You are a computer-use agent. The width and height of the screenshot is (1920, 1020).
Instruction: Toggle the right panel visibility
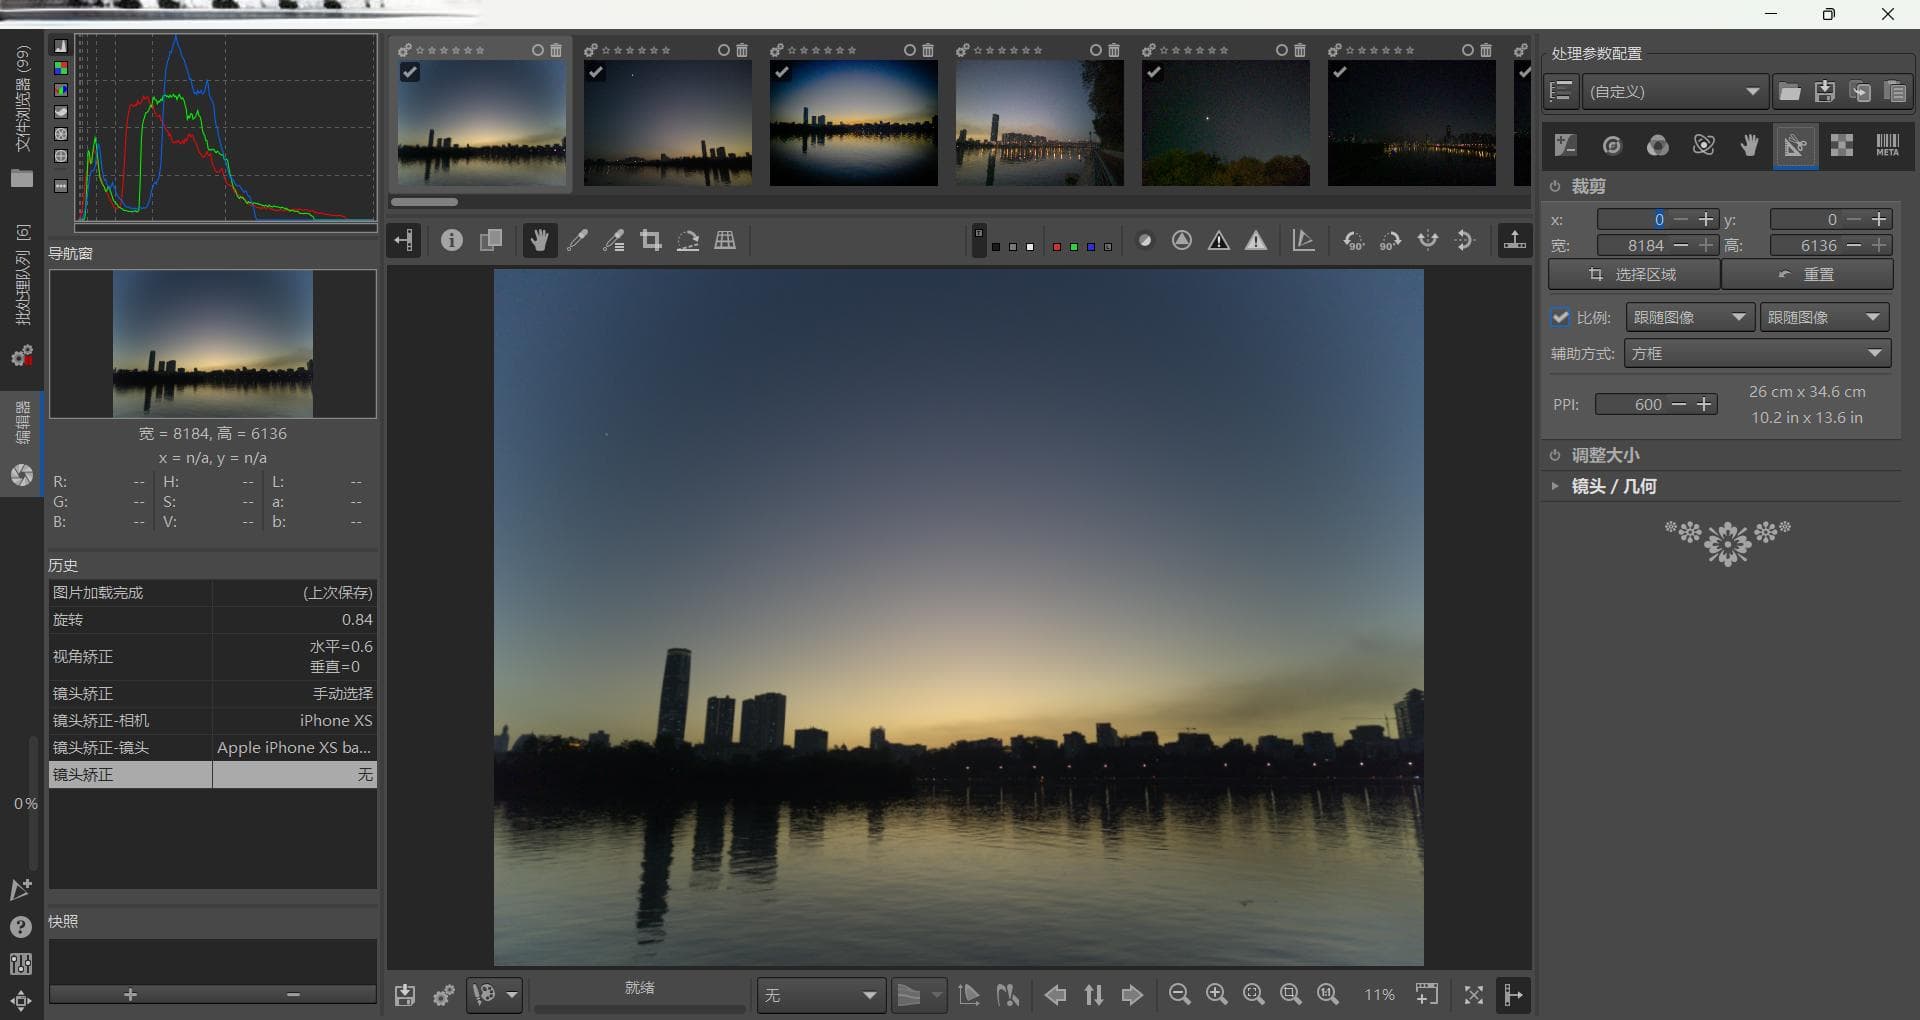1514,995
